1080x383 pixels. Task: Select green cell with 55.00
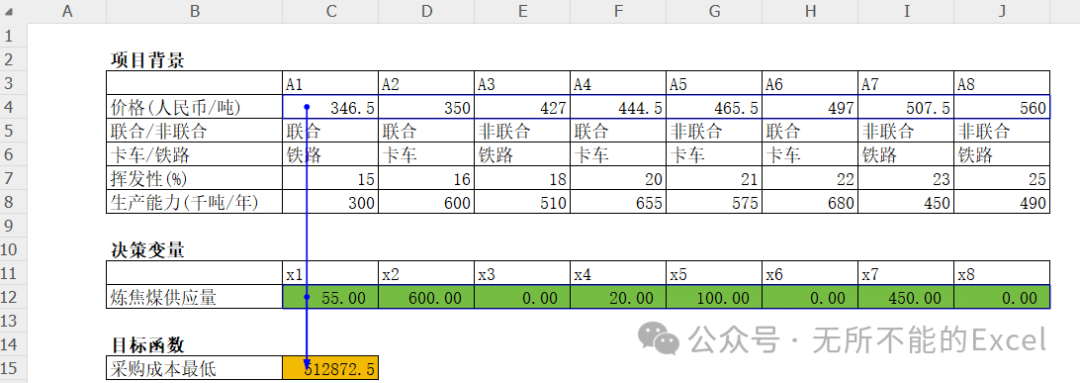[331, 297]
